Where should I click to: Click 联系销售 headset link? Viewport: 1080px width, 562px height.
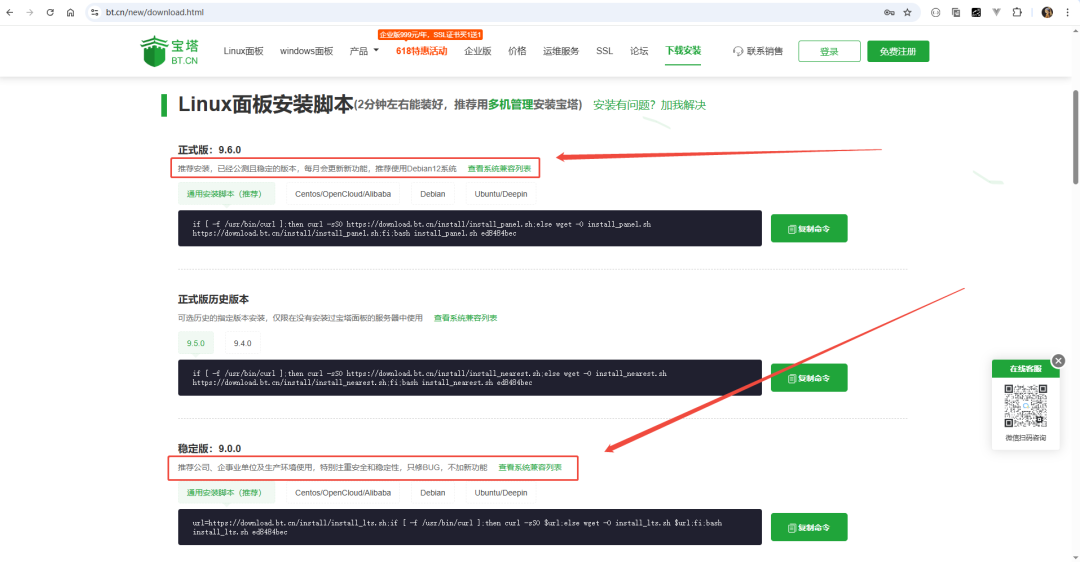(758, 51)
